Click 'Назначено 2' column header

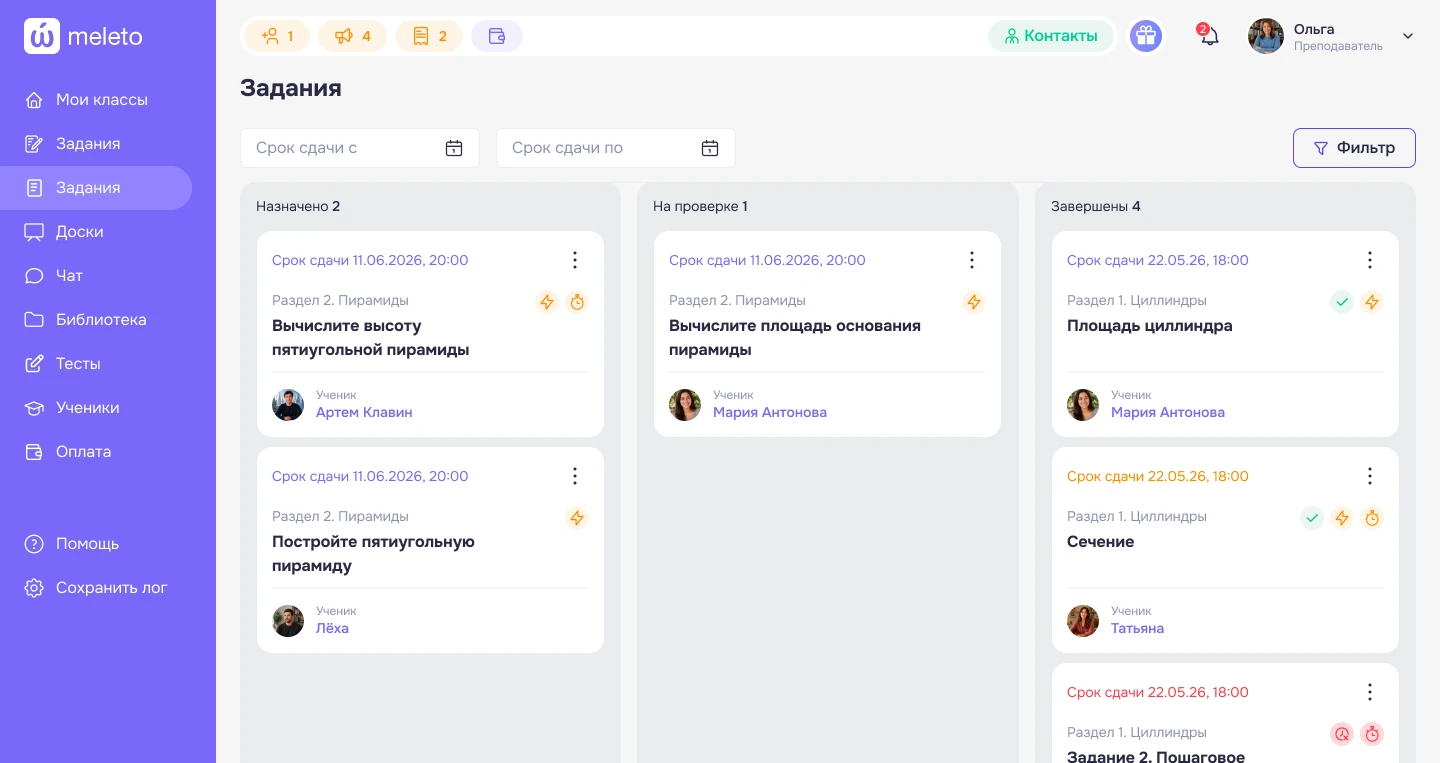(x=298, y=206)
